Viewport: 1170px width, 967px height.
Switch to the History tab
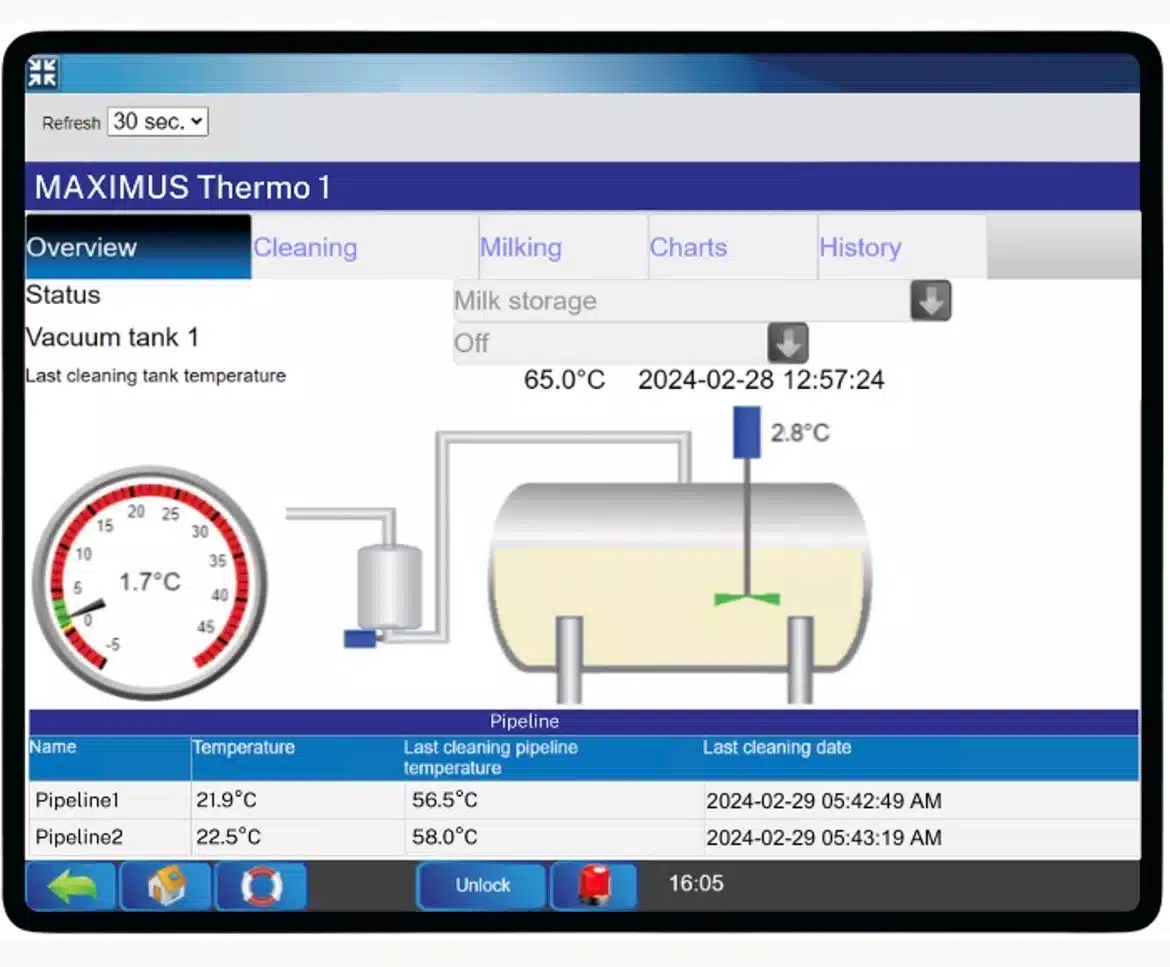point(860,247)
